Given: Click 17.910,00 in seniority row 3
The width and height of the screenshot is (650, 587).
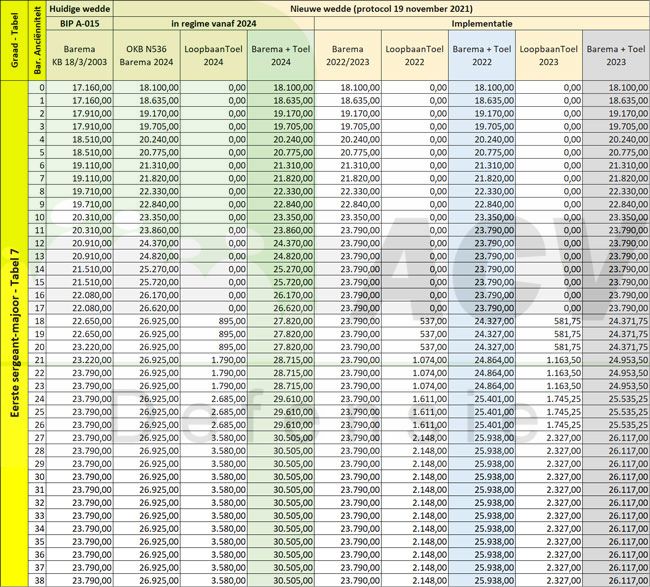Looking at the screenshot, I should coord(80,126).
